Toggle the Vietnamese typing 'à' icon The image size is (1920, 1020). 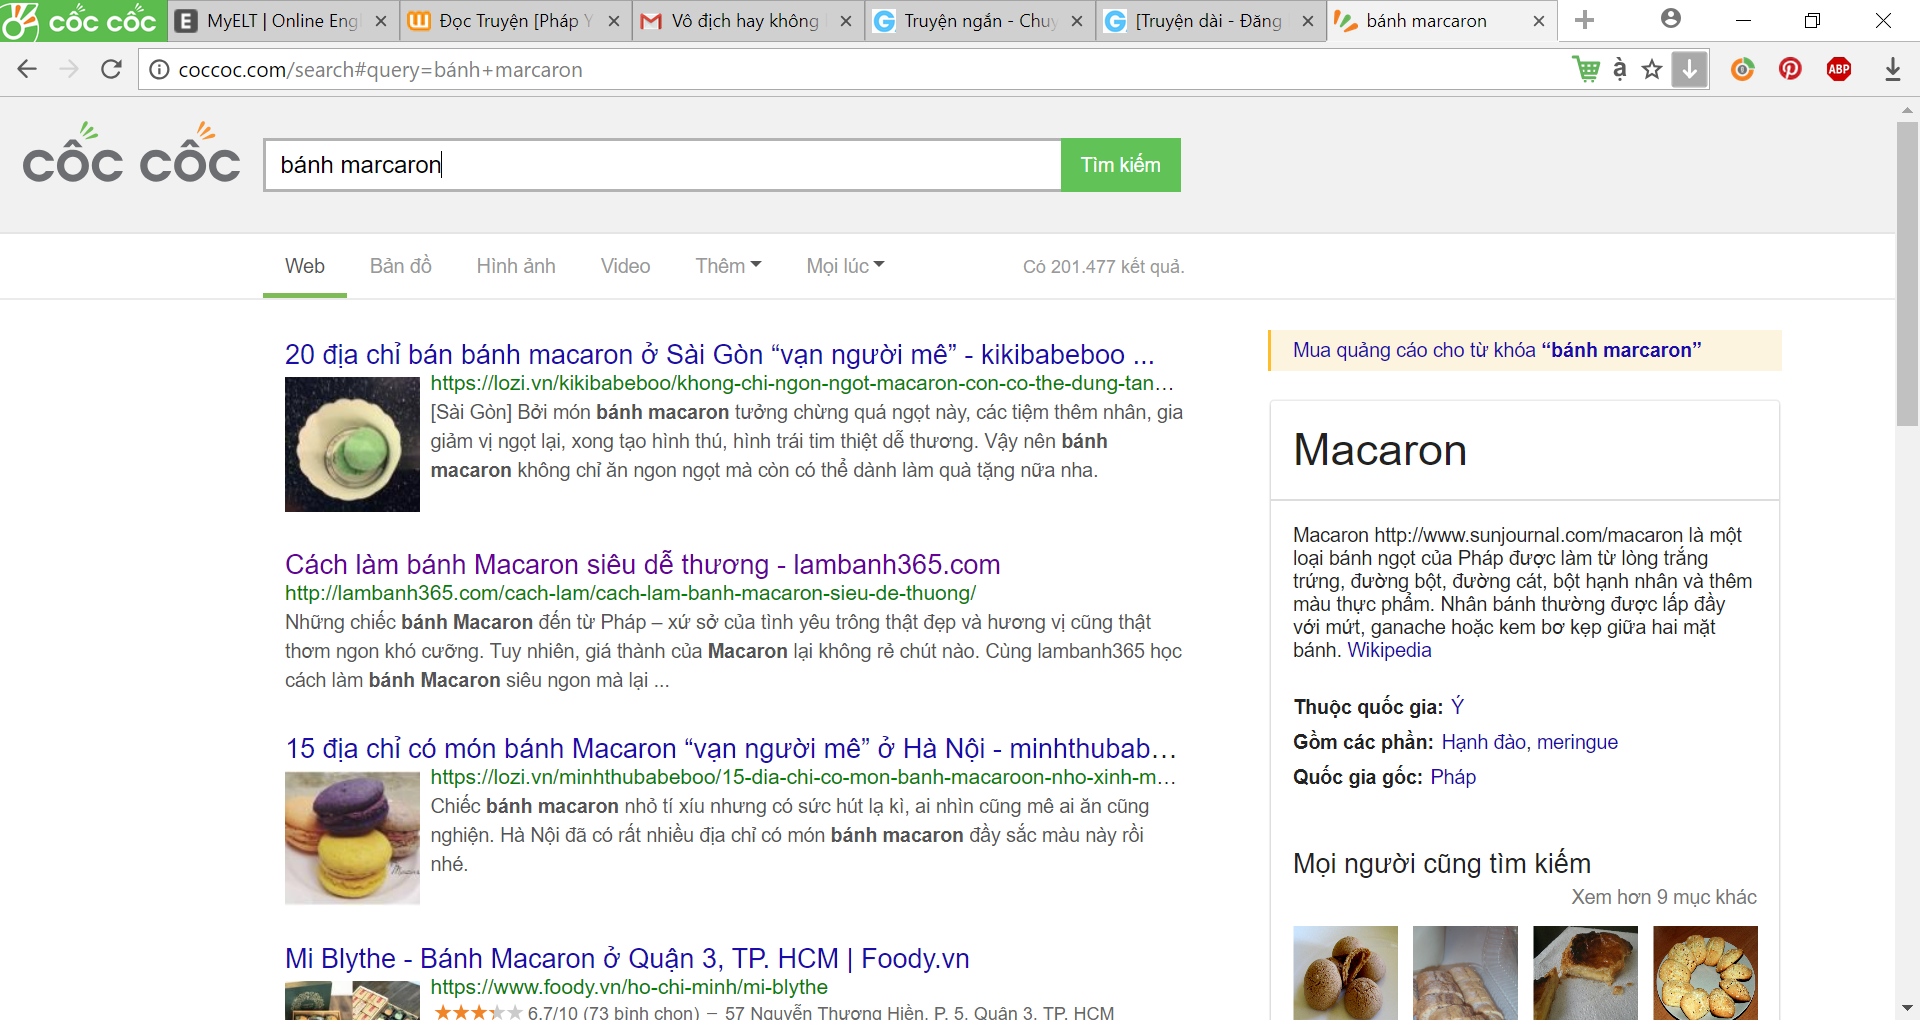pyautogui.click(x=1620, y=69)
